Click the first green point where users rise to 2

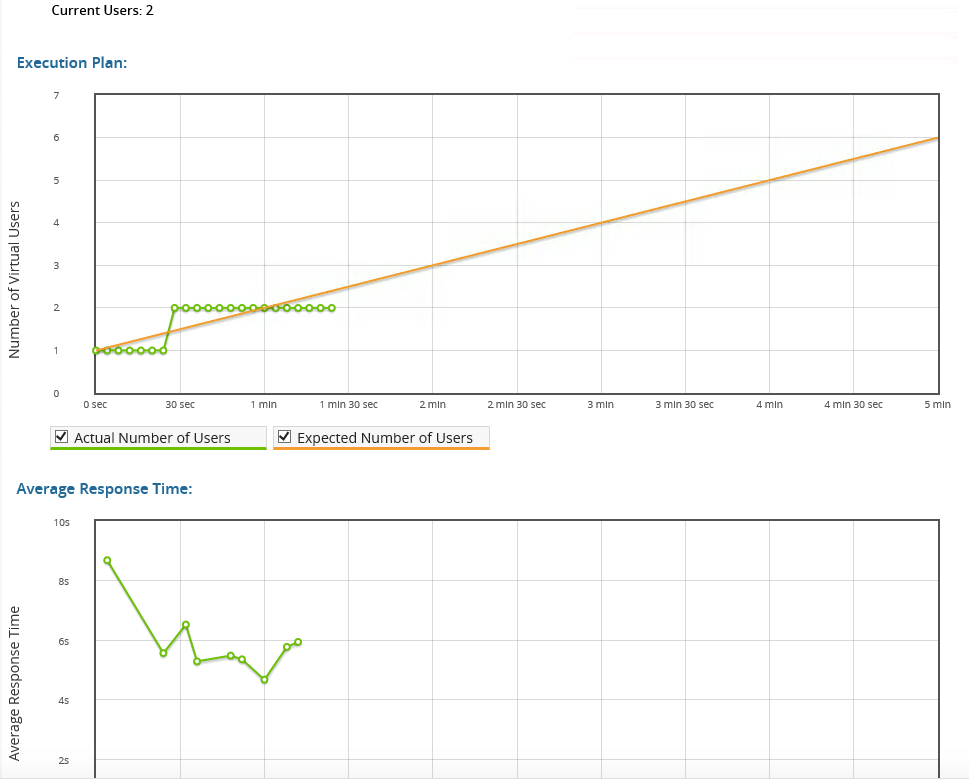click(x=174, y=308)
